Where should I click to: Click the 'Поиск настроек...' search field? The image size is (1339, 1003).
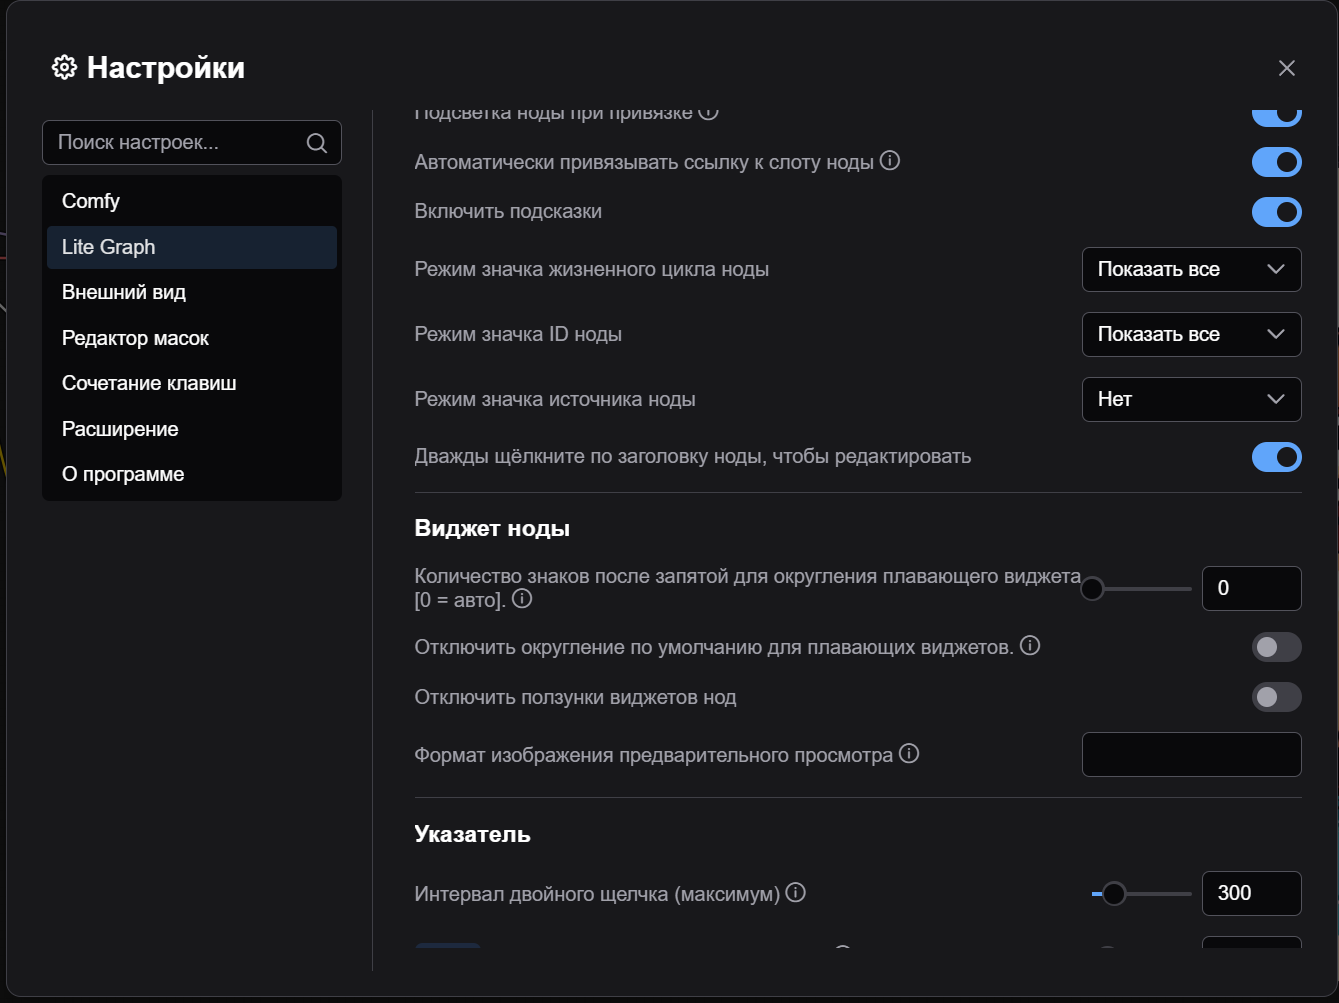pyautogui.click(x=175, y=143)
